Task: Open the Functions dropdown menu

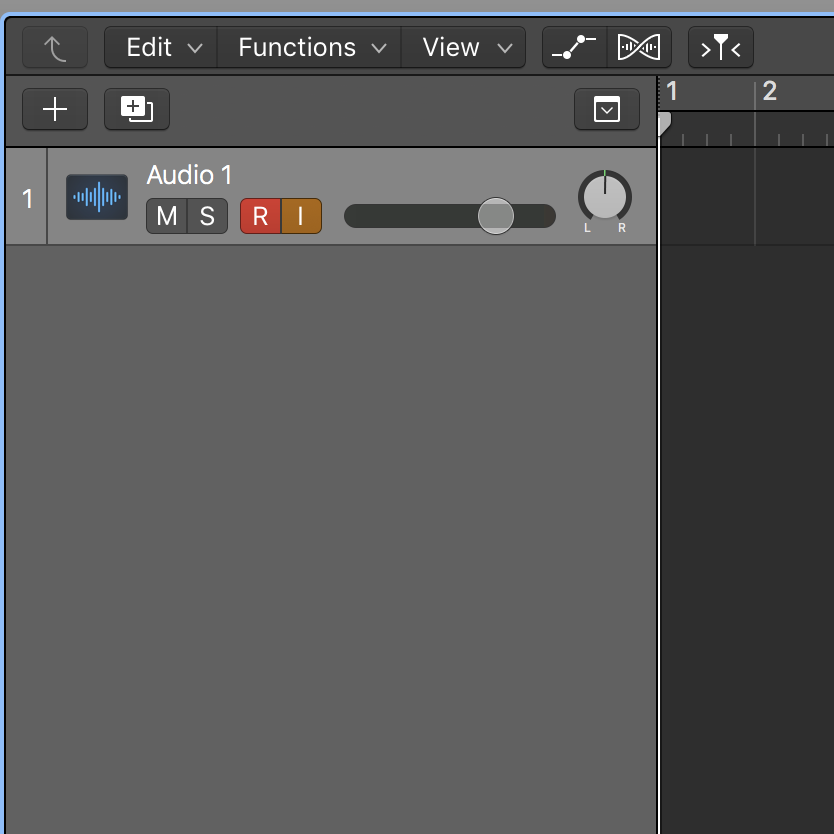Action: [x=310, y=47]
